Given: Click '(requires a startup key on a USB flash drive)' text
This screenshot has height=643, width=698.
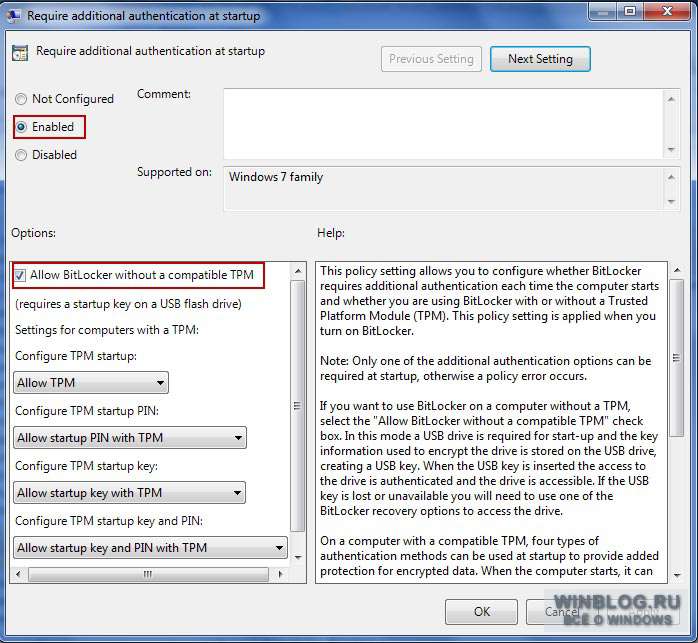Looking at the screenshot, I should coord(128,304).
